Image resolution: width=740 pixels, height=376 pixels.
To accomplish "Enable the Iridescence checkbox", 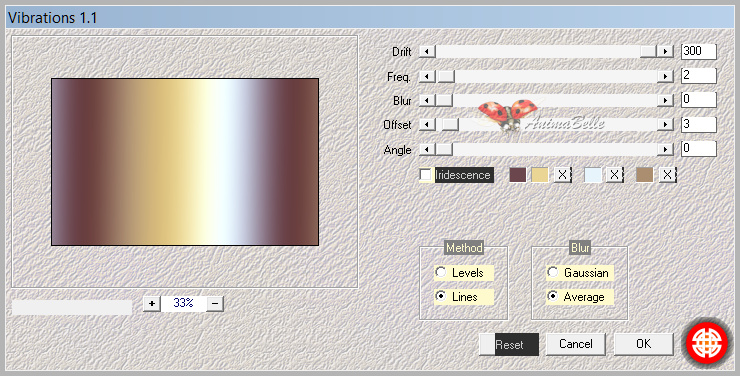I will coord(426,175).
